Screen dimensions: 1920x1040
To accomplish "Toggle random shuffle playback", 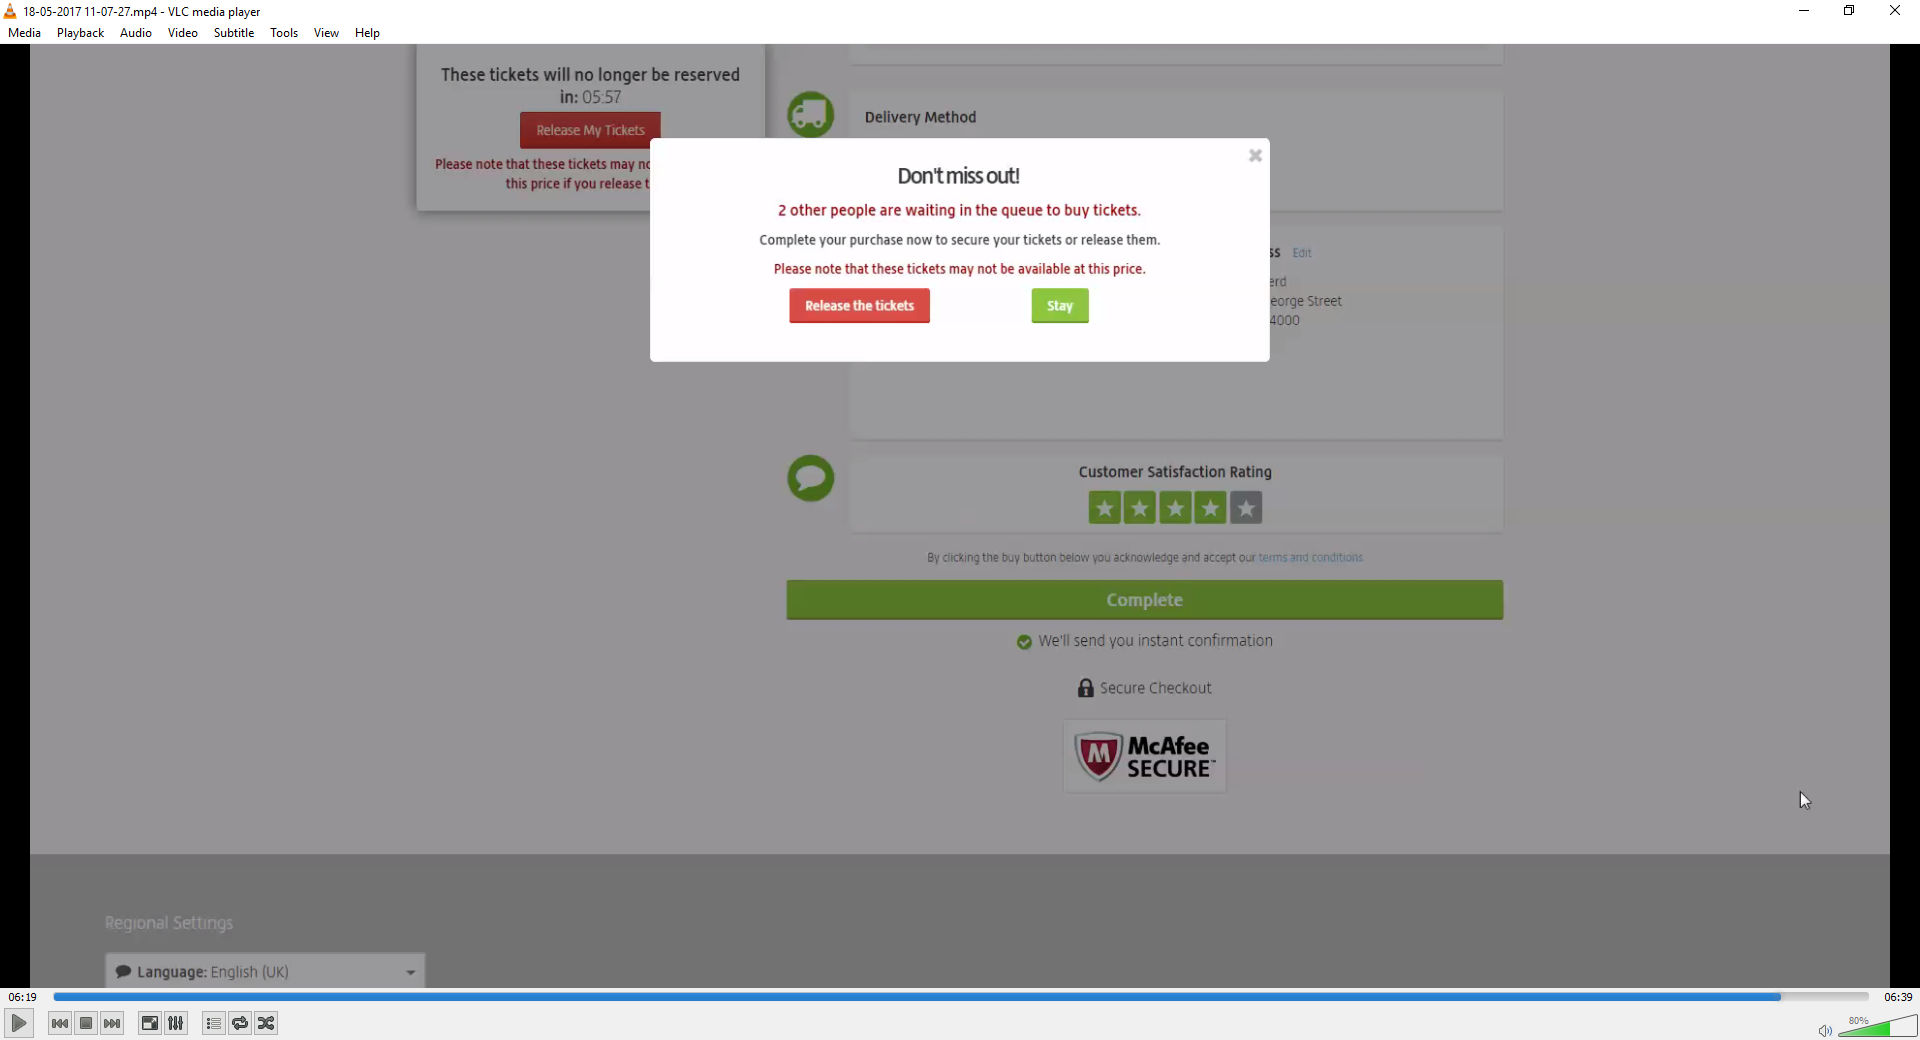I will click(266, 1023).
